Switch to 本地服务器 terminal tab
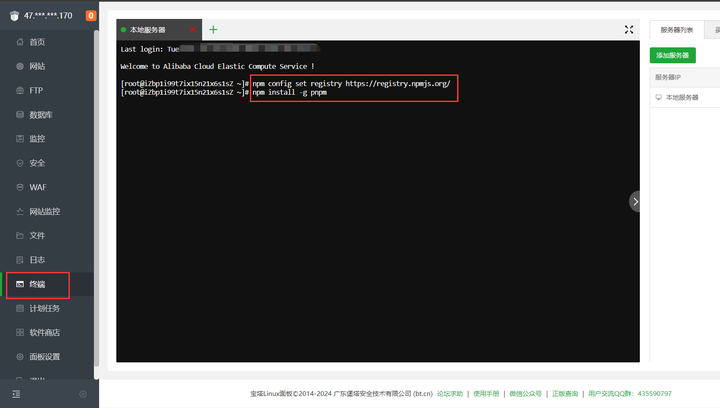The height and width of the screenshot is (408, 720). click(148, 30)
